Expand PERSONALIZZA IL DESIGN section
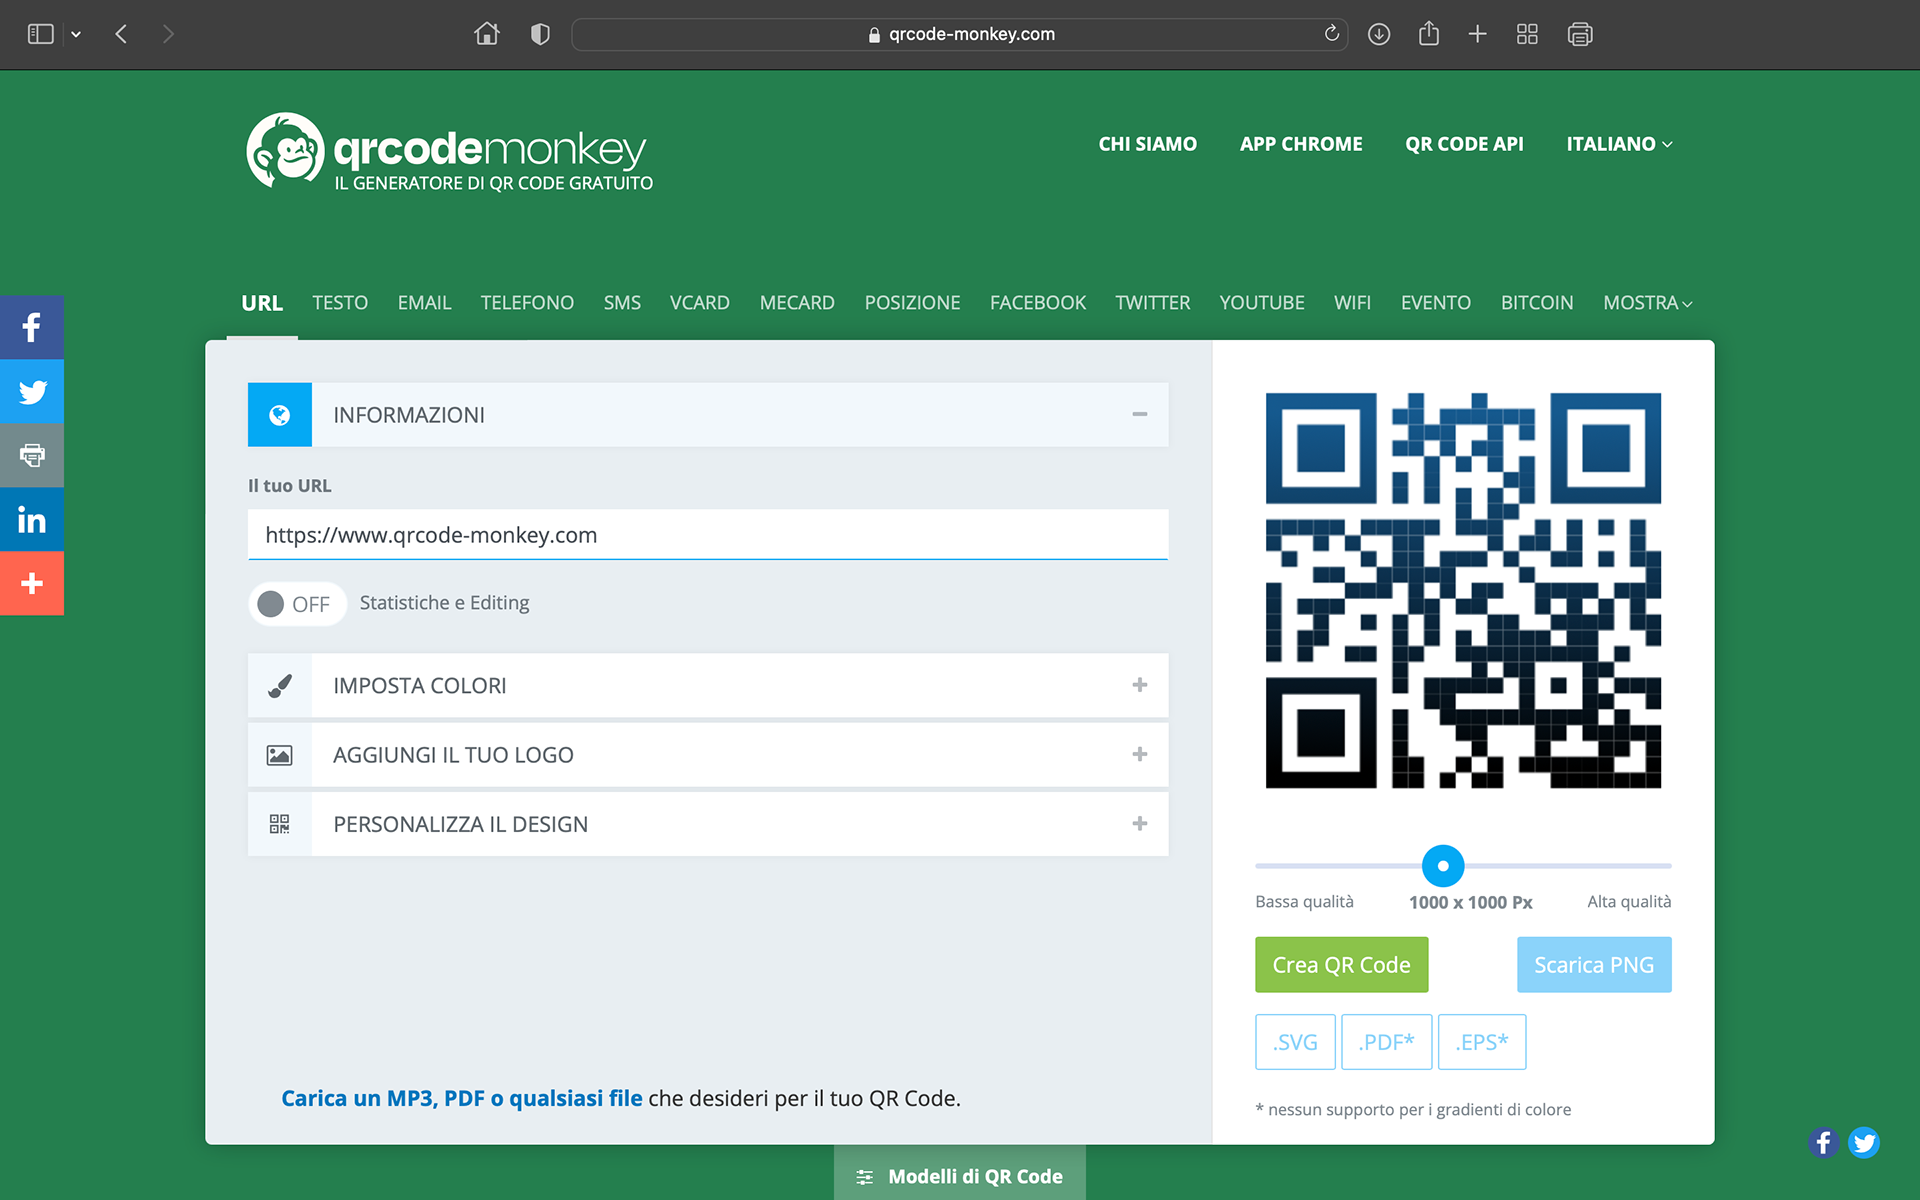This screenshot has width=1920, height=1200. (x=1139, y=823)
